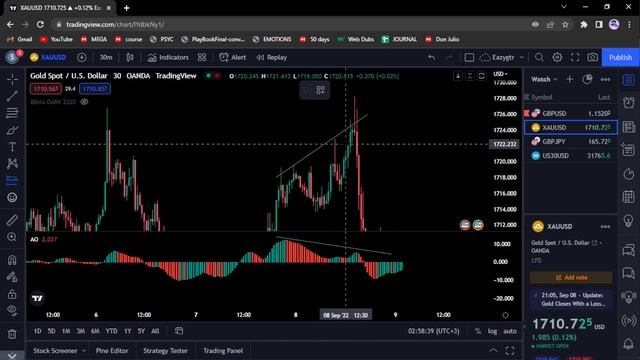Select the YTD date range

coord(111,331)
